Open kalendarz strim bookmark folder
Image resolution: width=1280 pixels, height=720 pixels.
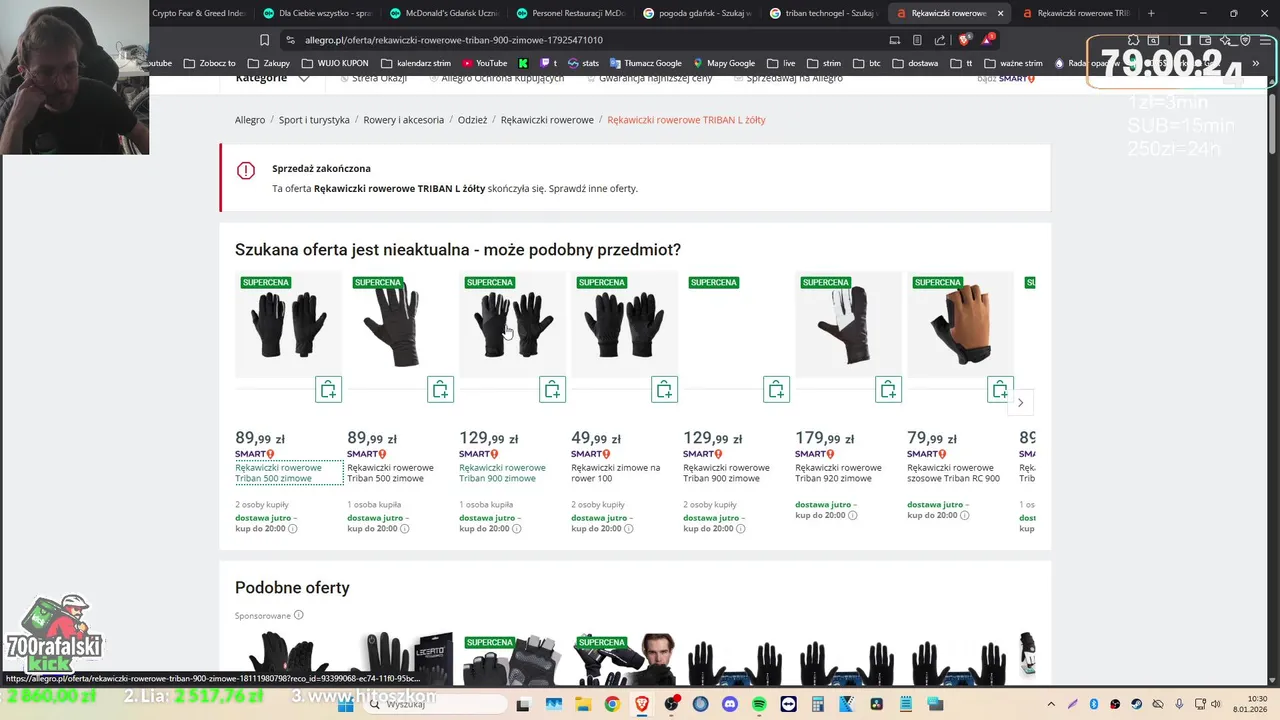(x=414, y=63)
